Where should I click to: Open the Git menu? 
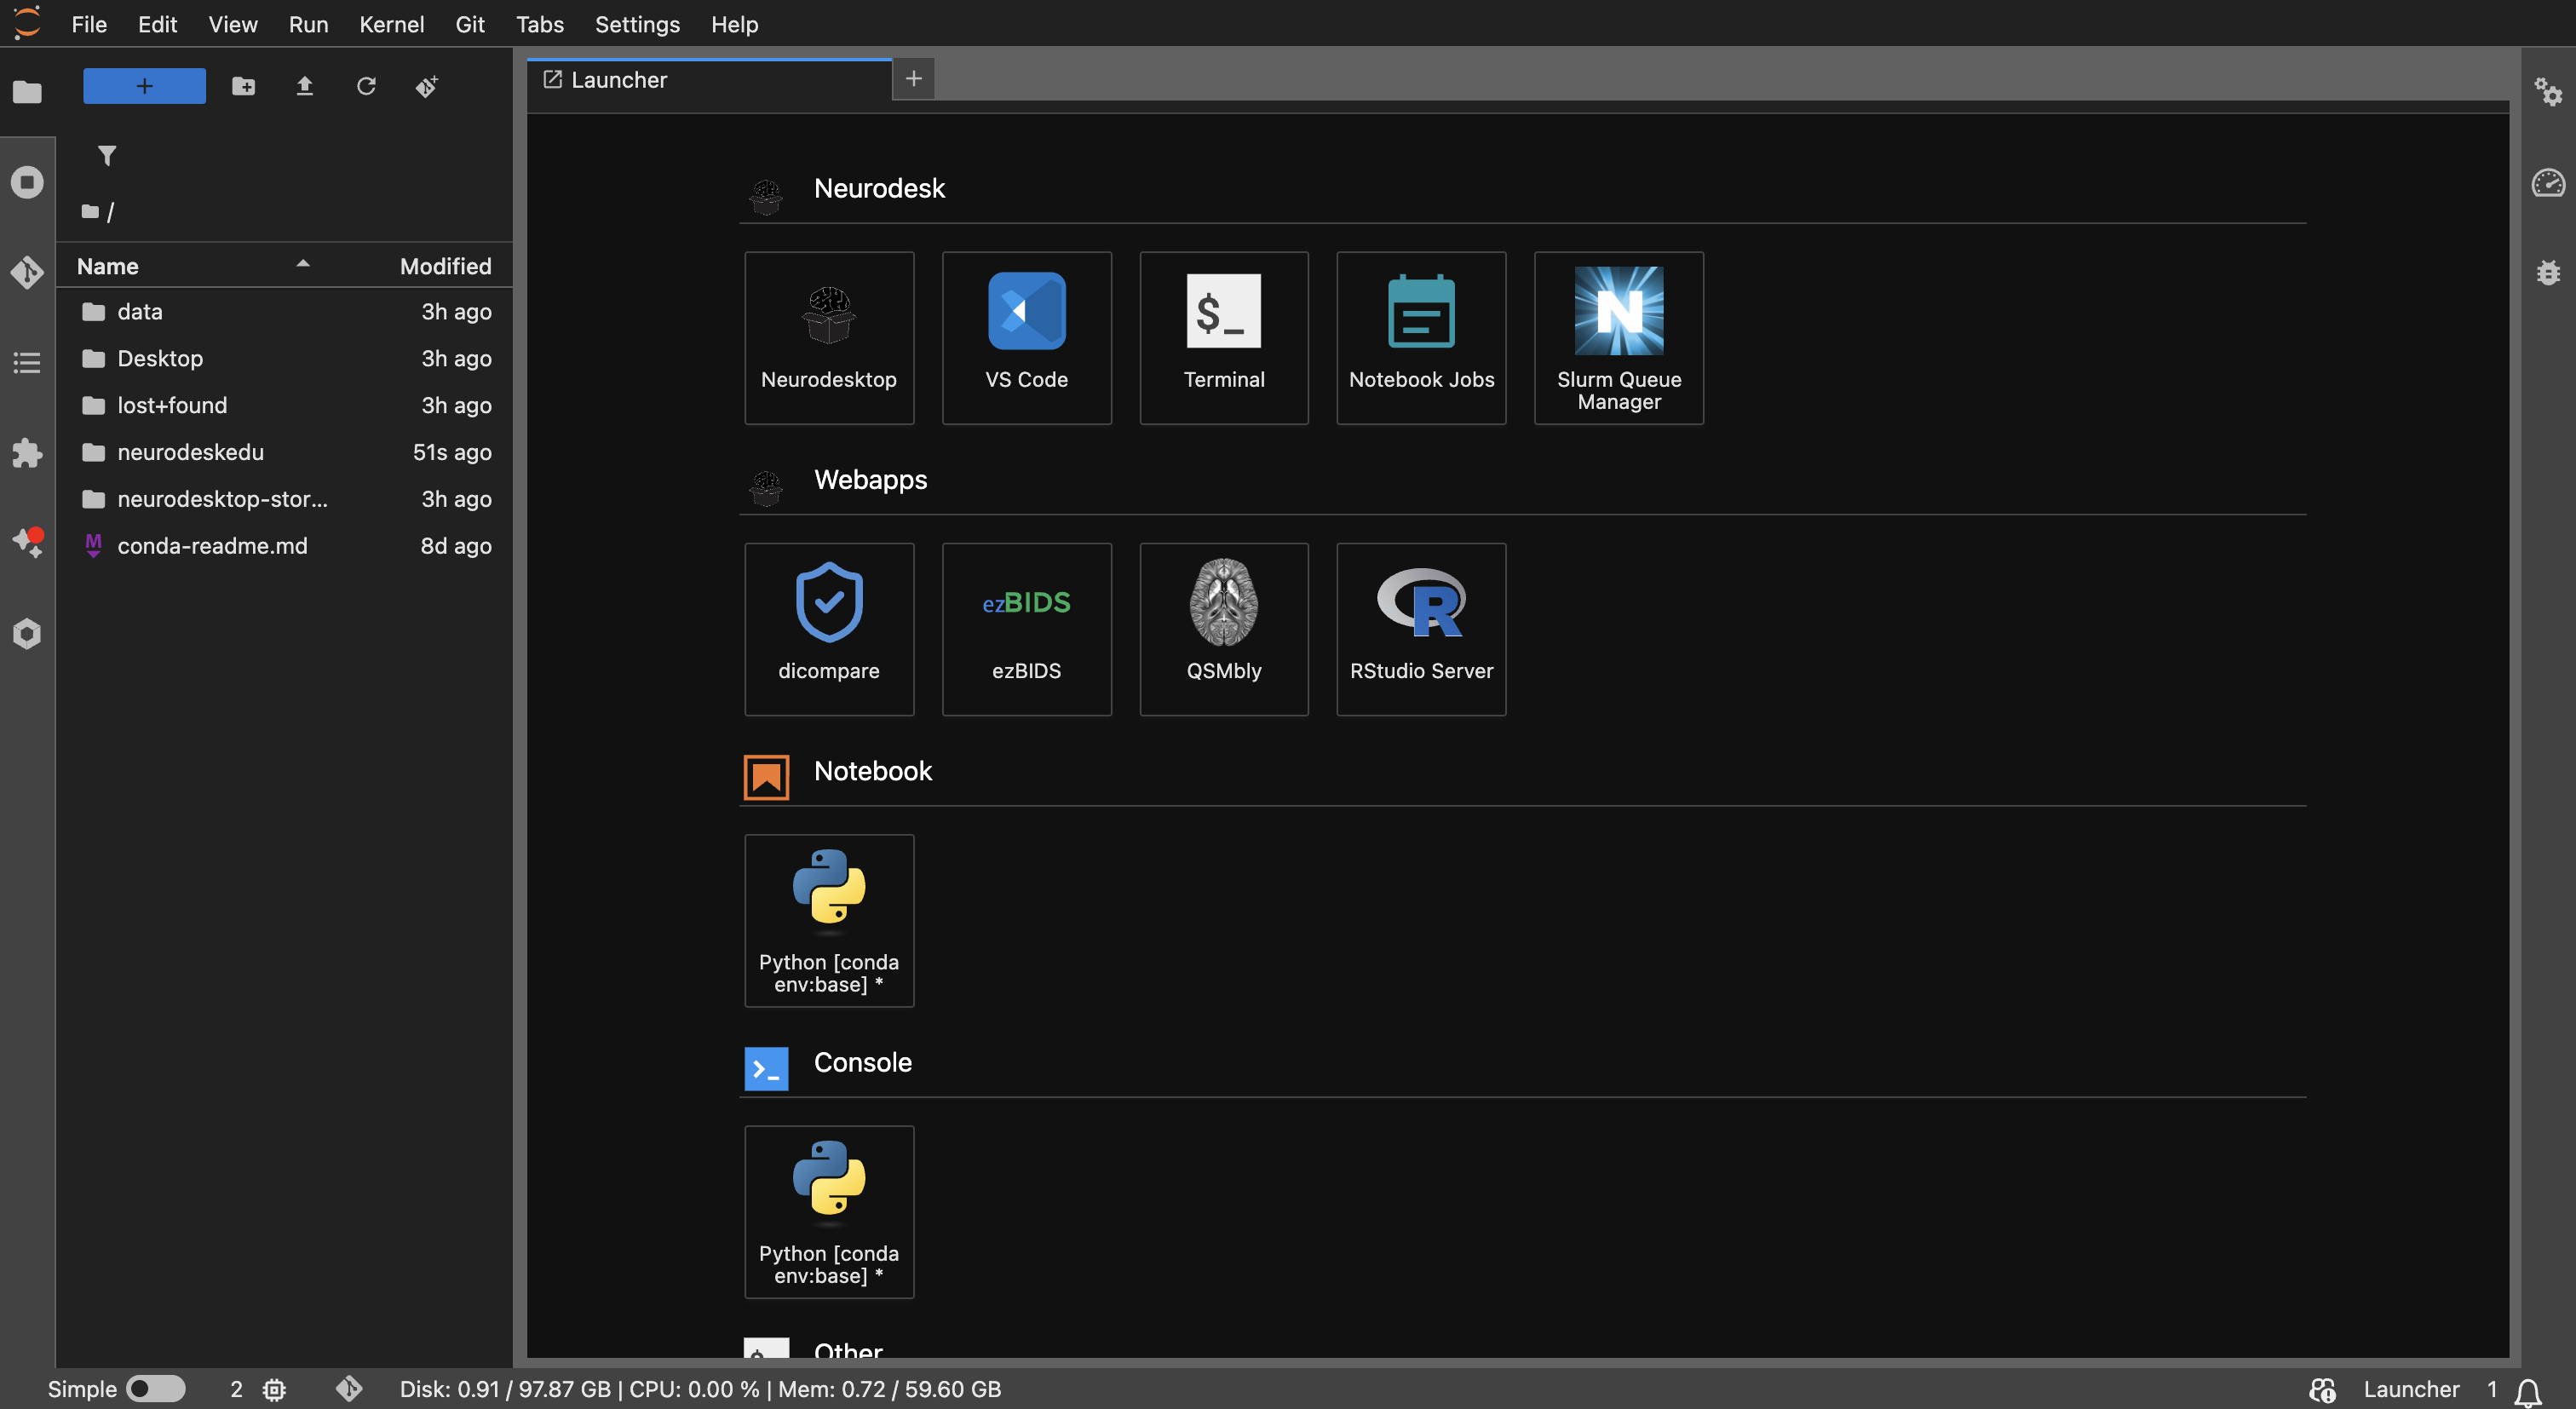click(x=469, y=24)
